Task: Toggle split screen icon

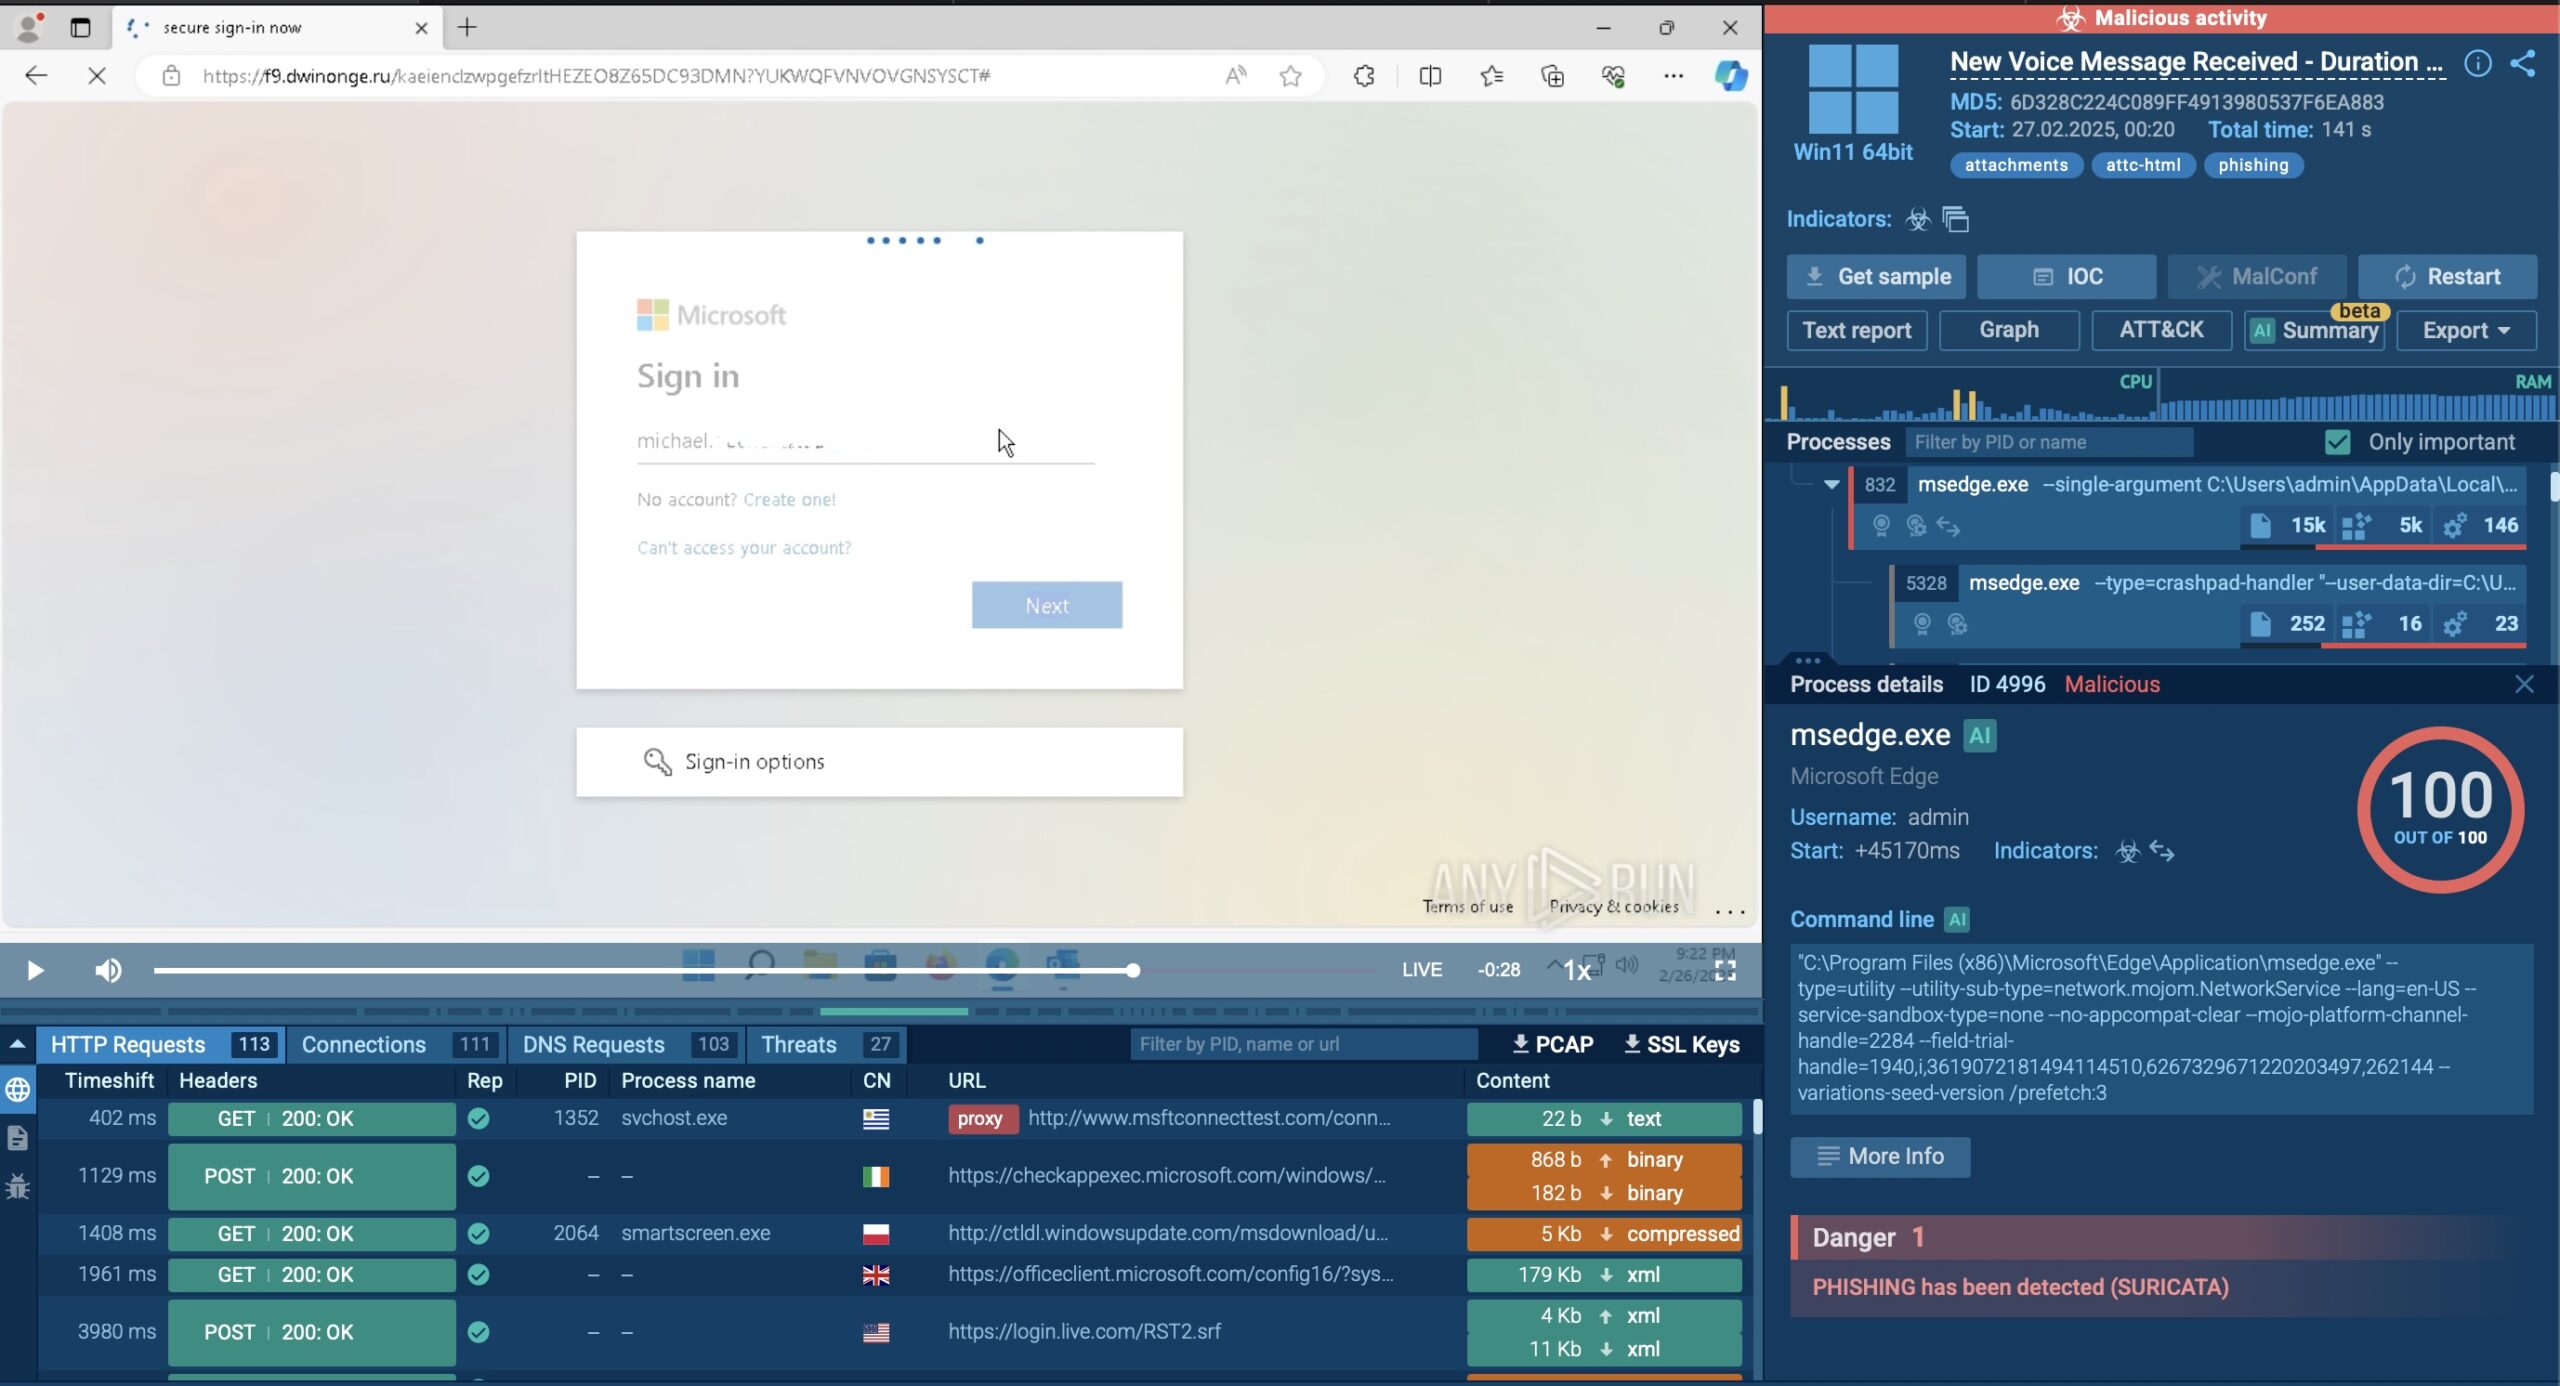Action: [1430, 76]
